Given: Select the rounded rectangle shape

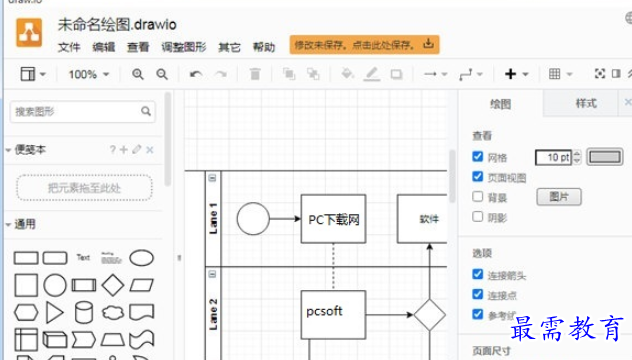Looking at the screenshot, I should coord(55,258).
